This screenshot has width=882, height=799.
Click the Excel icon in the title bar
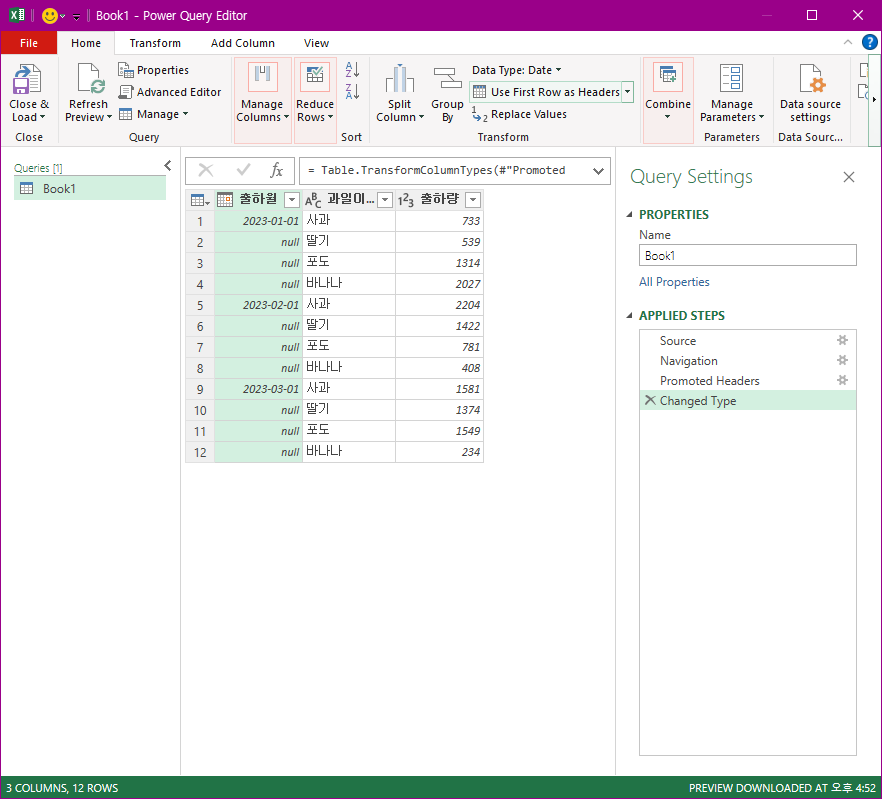(x=17, y=15)
